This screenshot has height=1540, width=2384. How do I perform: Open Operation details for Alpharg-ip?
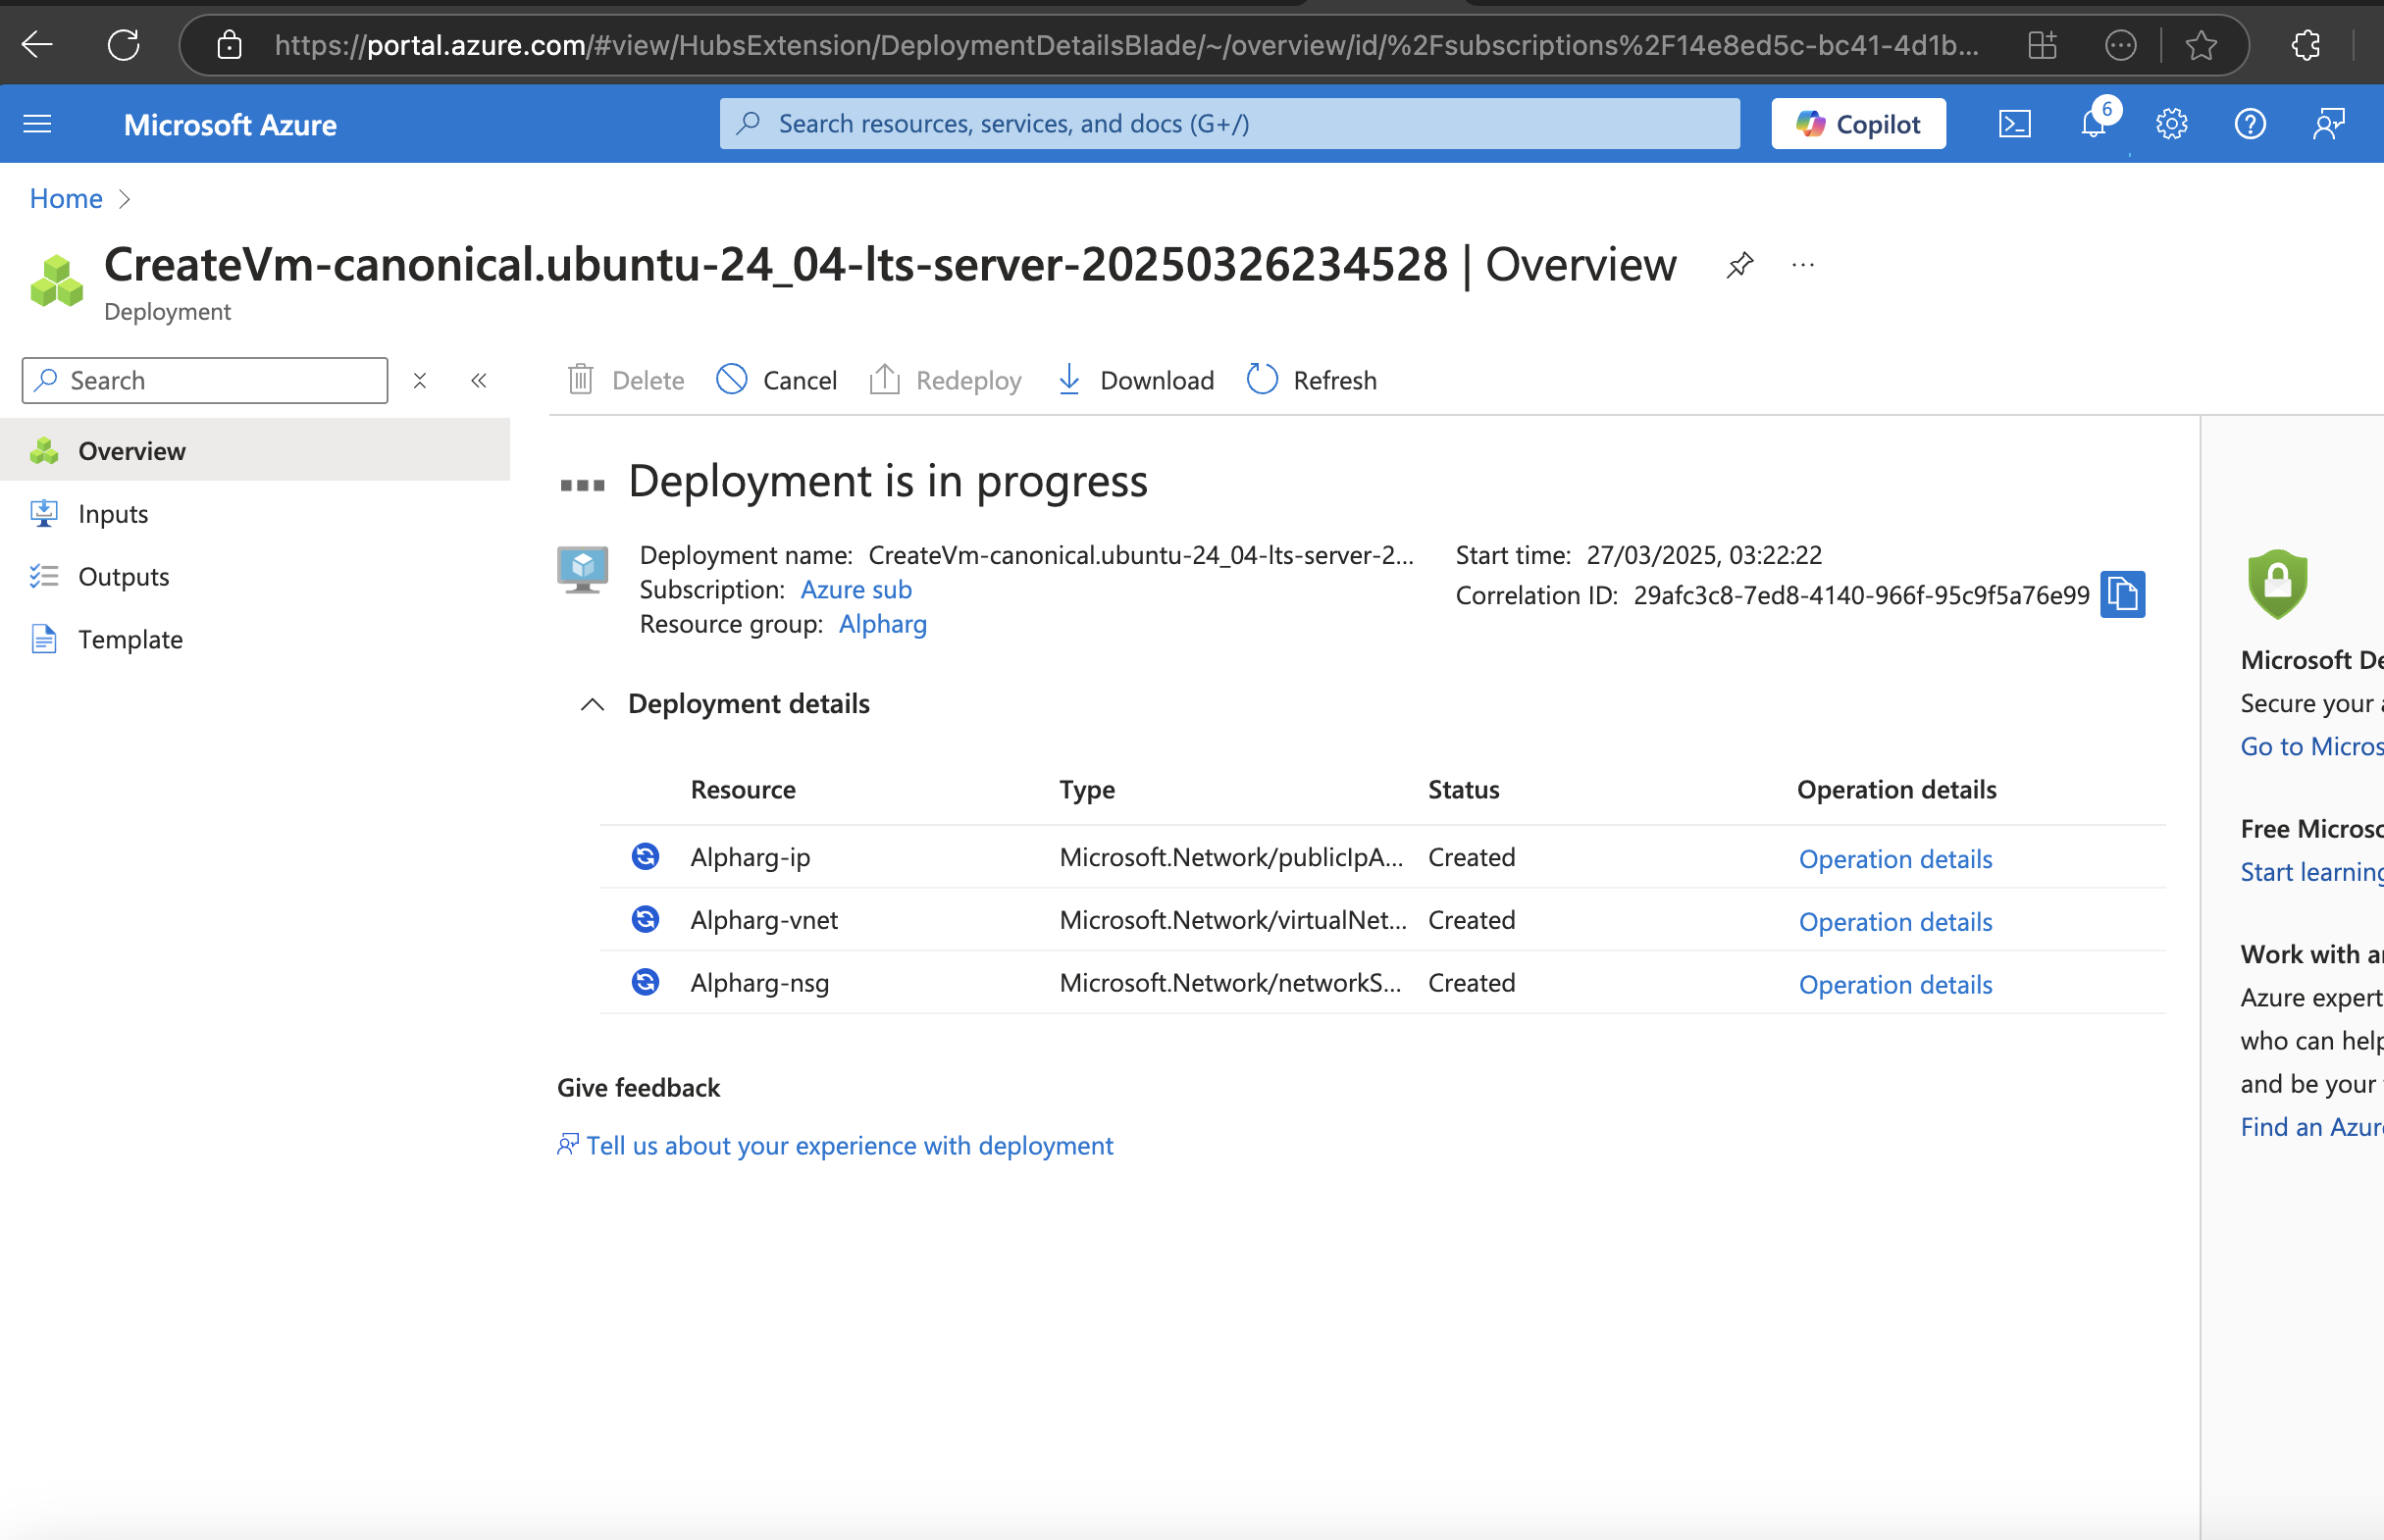point(1895,859)
